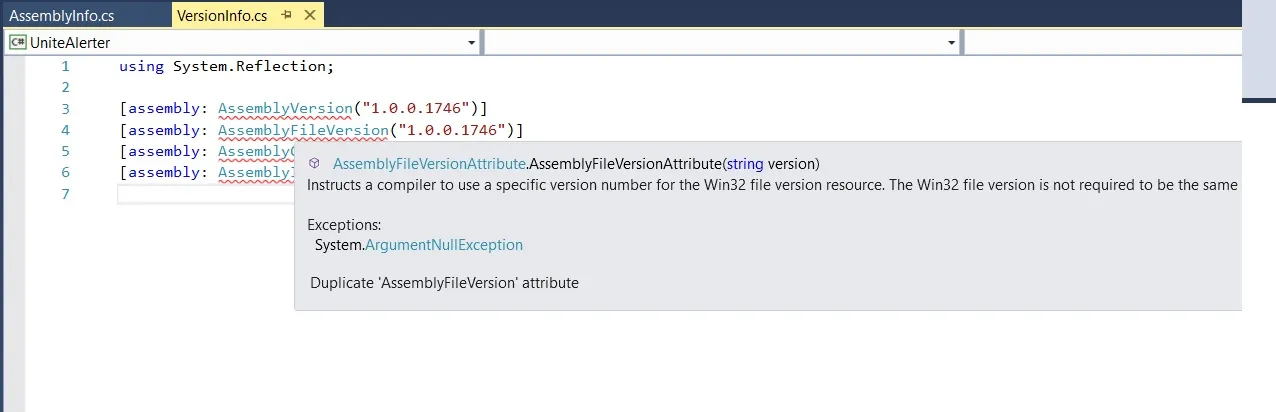Open the UniteAlerter project dropdown

coord(471,43)
